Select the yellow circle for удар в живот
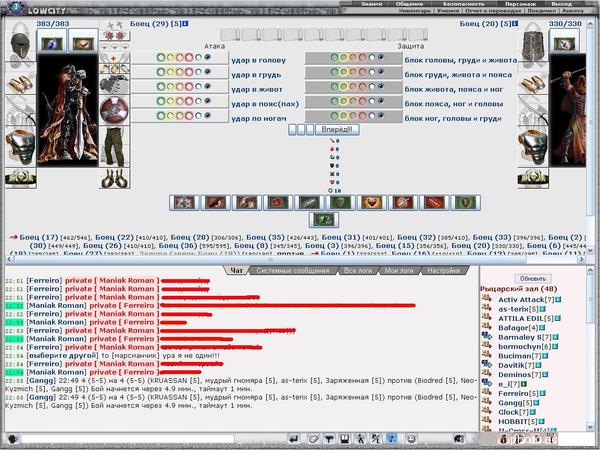 (x=170, y=86)
